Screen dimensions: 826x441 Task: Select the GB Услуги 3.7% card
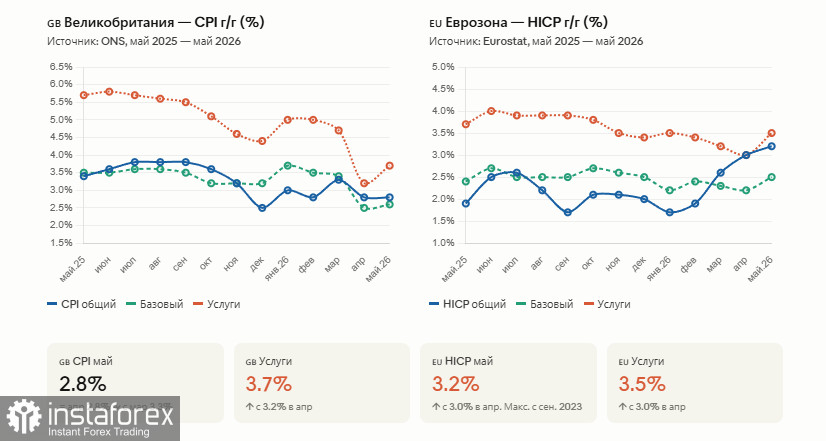tap(322, 383)
